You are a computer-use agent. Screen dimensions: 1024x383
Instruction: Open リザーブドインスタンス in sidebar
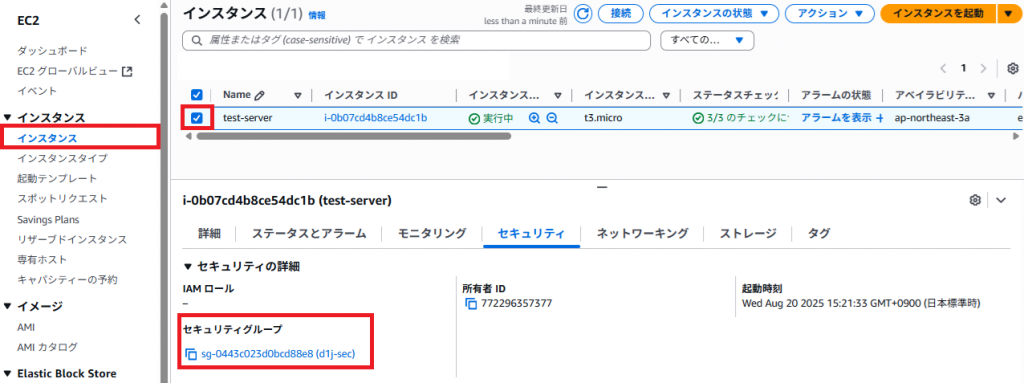click(x=72, y=240)
